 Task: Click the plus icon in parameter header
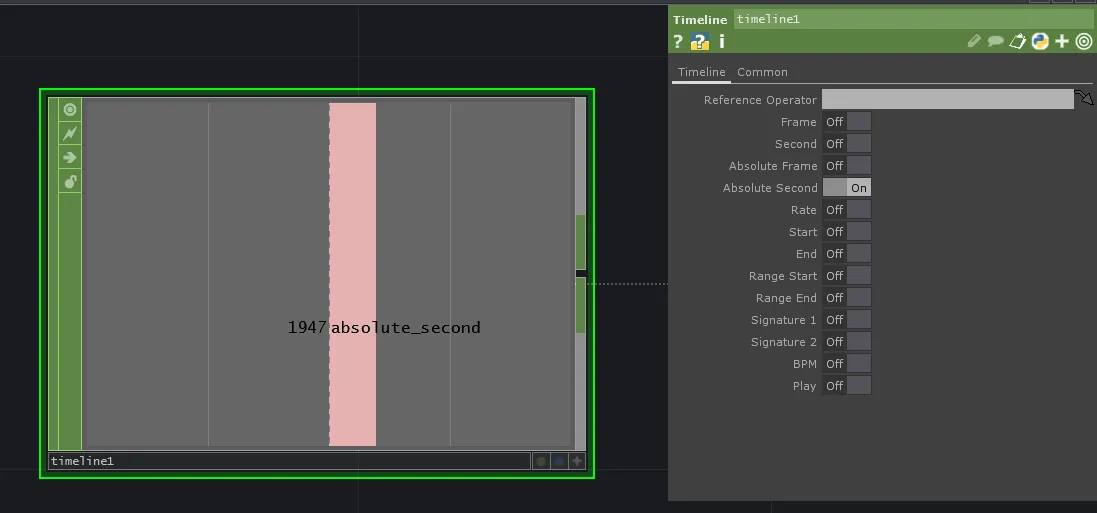pyautogui.click(x=1062, y=41)
